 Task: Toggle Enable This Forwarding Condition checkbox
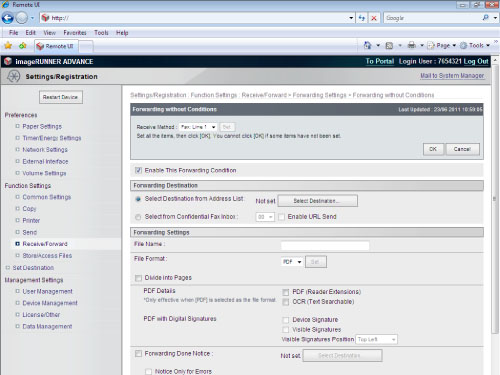tap(138, 170)
